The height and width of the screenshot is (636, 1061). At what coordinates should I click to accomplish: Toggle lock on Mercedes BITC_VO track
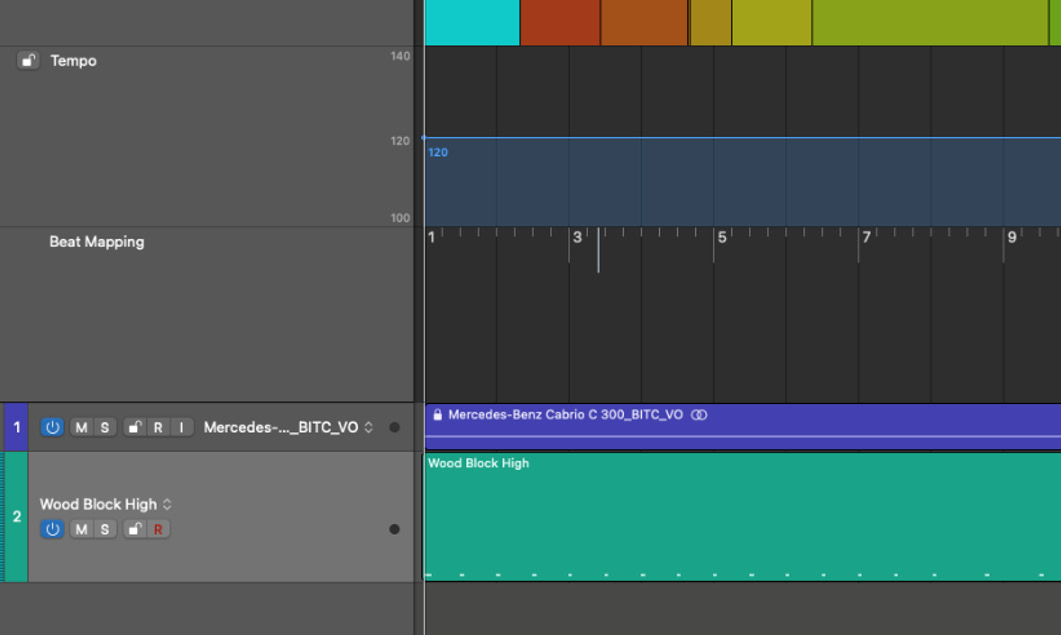[x=135, y=428]
